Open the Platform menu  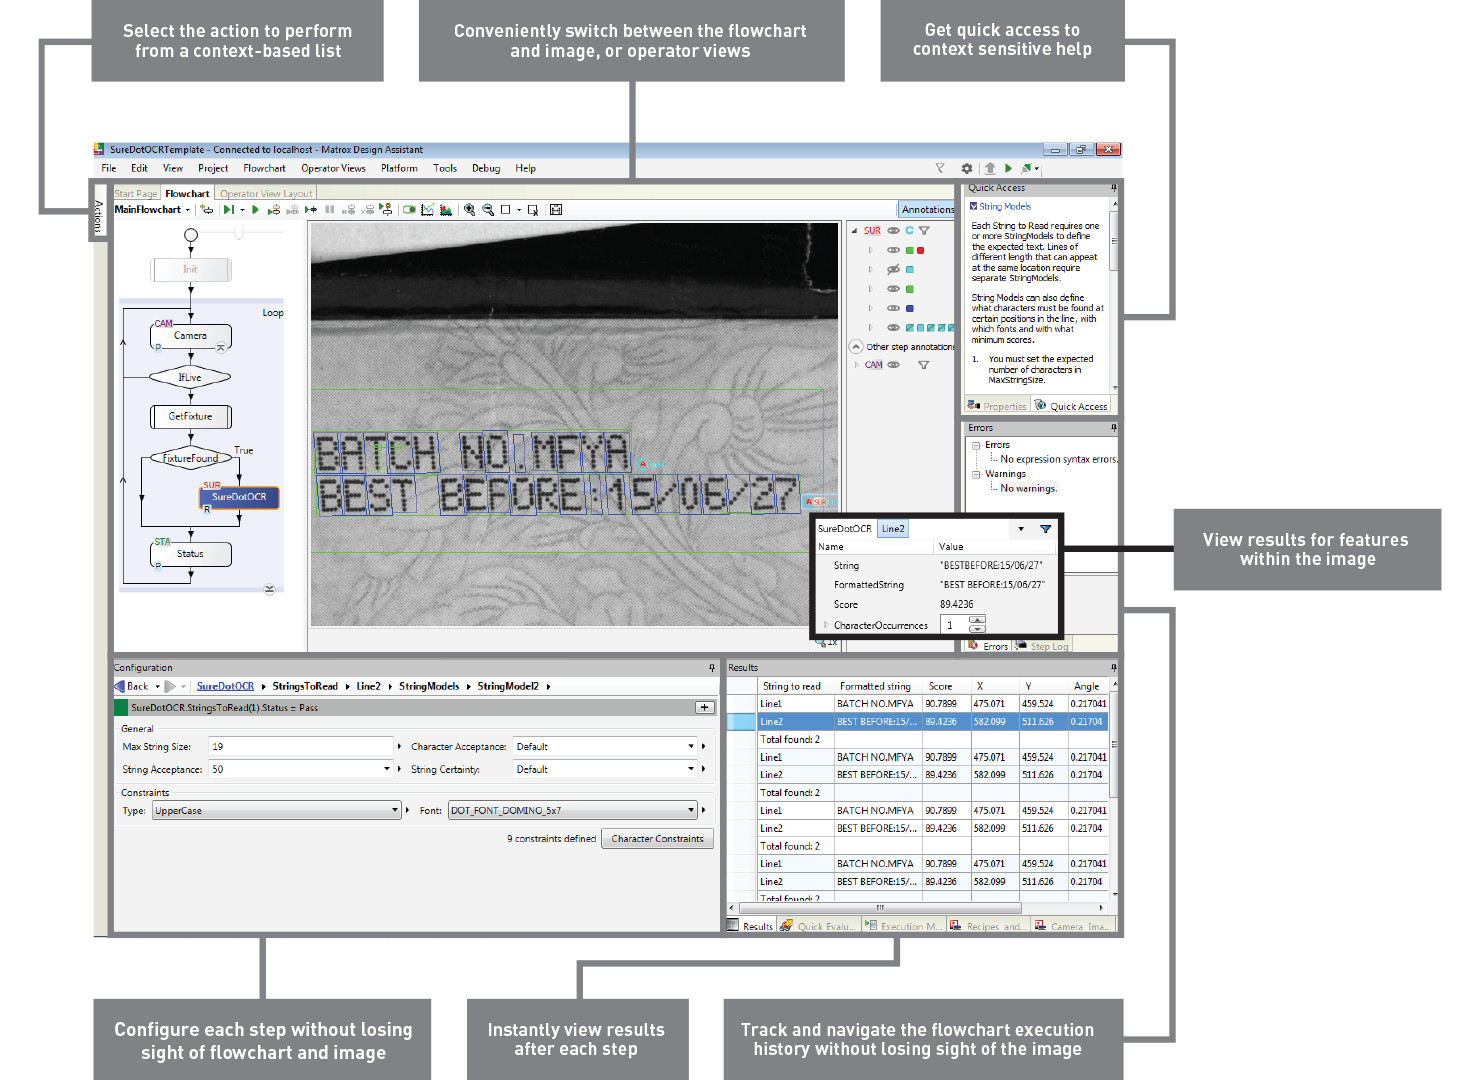pyautogui.click(x=399, y=169)
